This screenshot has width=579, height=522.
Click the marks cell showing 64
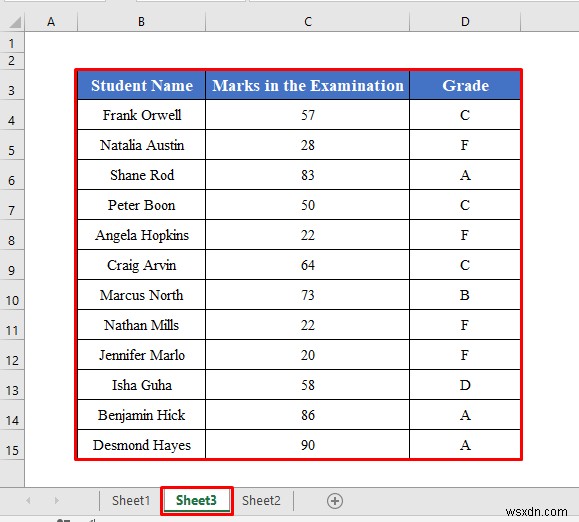click(x=308, y=265)
